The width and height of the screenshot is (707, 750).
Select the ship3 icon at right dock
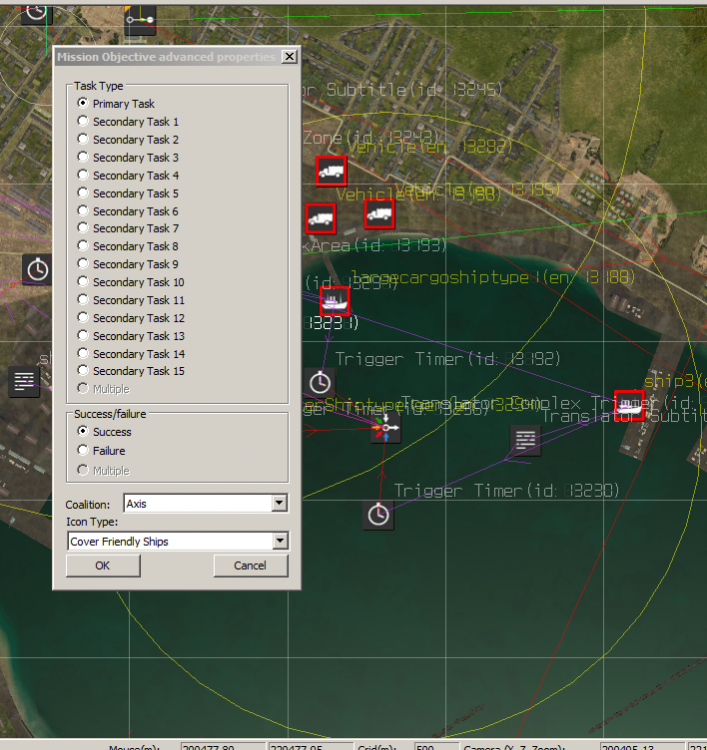(x=629, y=404)
